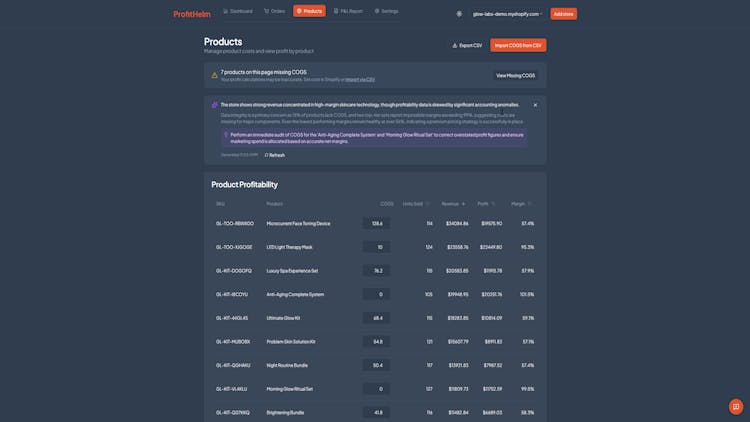Click COGS input for Anti-Aging Complete System
The image size is (750, 422).
point(376,294)
